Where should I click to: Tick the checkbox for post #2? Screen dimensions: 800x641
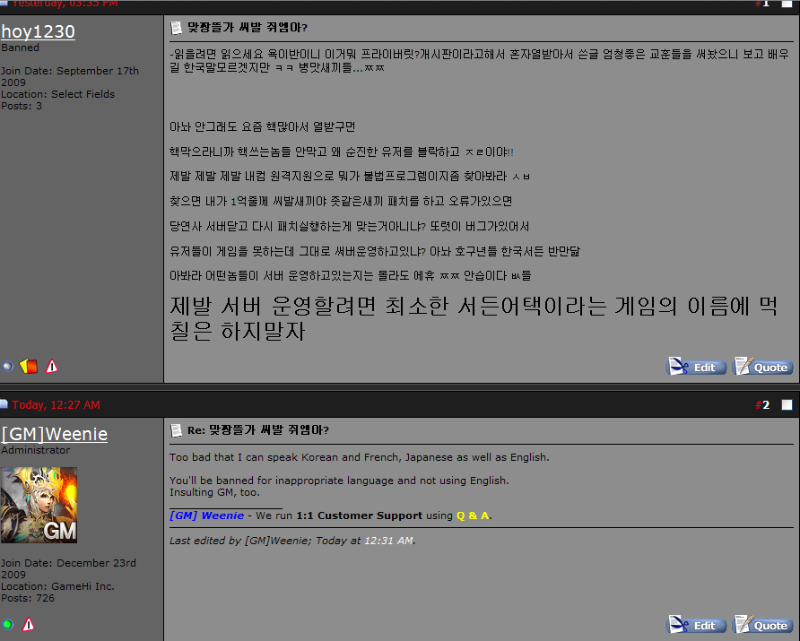click(x=787, y=405)
